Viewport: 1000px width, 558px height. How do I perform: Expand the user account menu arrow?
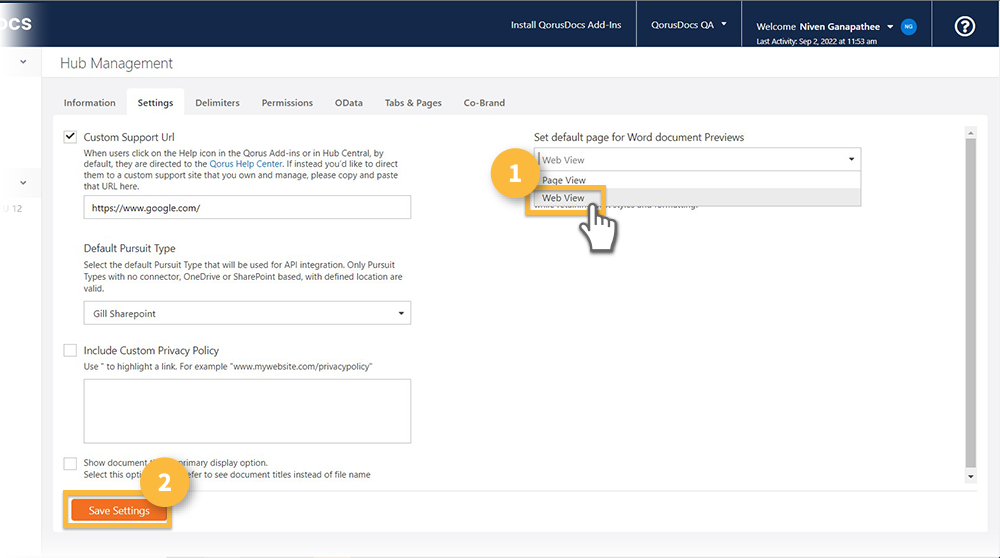[x=890, y=27]
